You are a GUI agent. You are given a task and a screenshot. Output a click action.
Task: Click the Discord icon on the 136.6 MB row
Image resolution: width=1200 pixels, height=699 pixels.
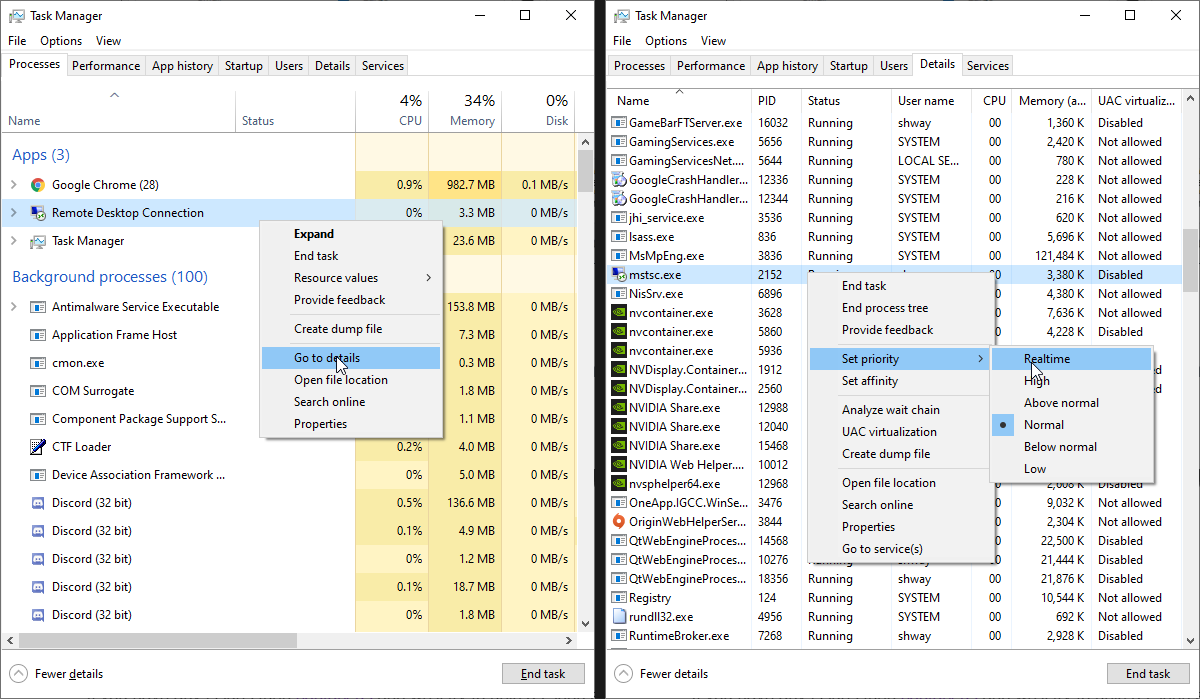tap(38, 503)
